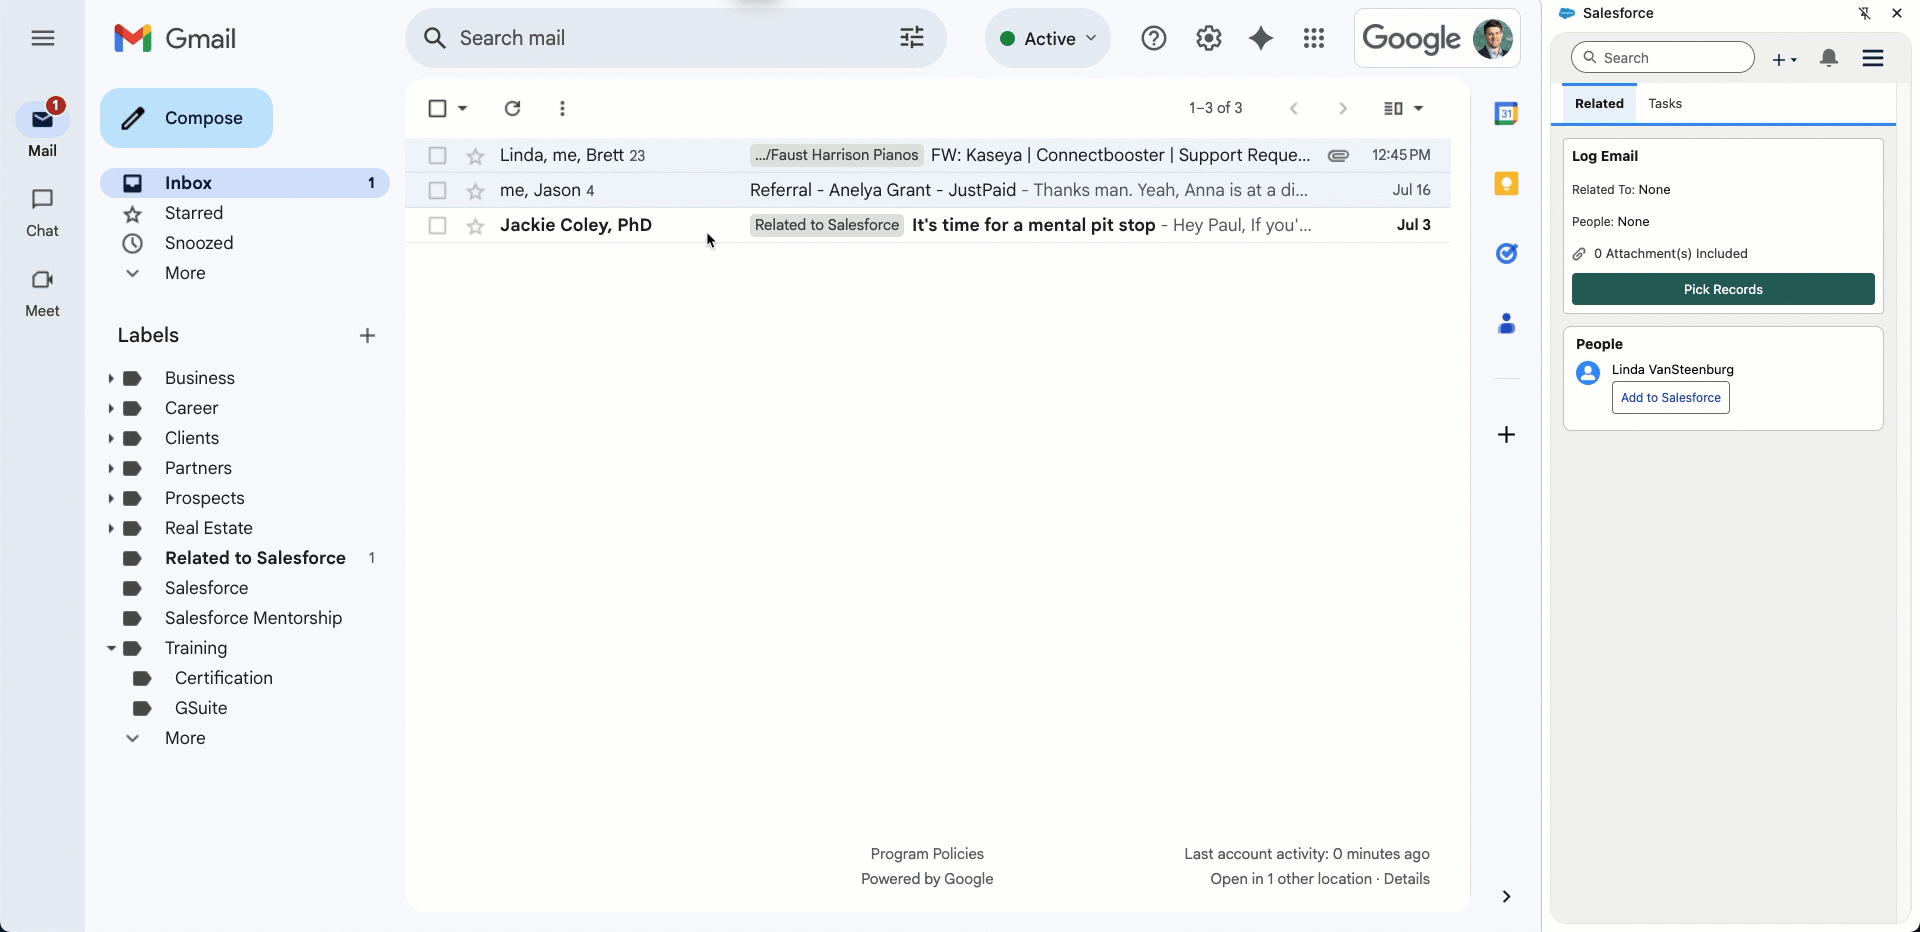The image size is (1920, 932).
Task: Refresh the inbox
Action: 512,108
